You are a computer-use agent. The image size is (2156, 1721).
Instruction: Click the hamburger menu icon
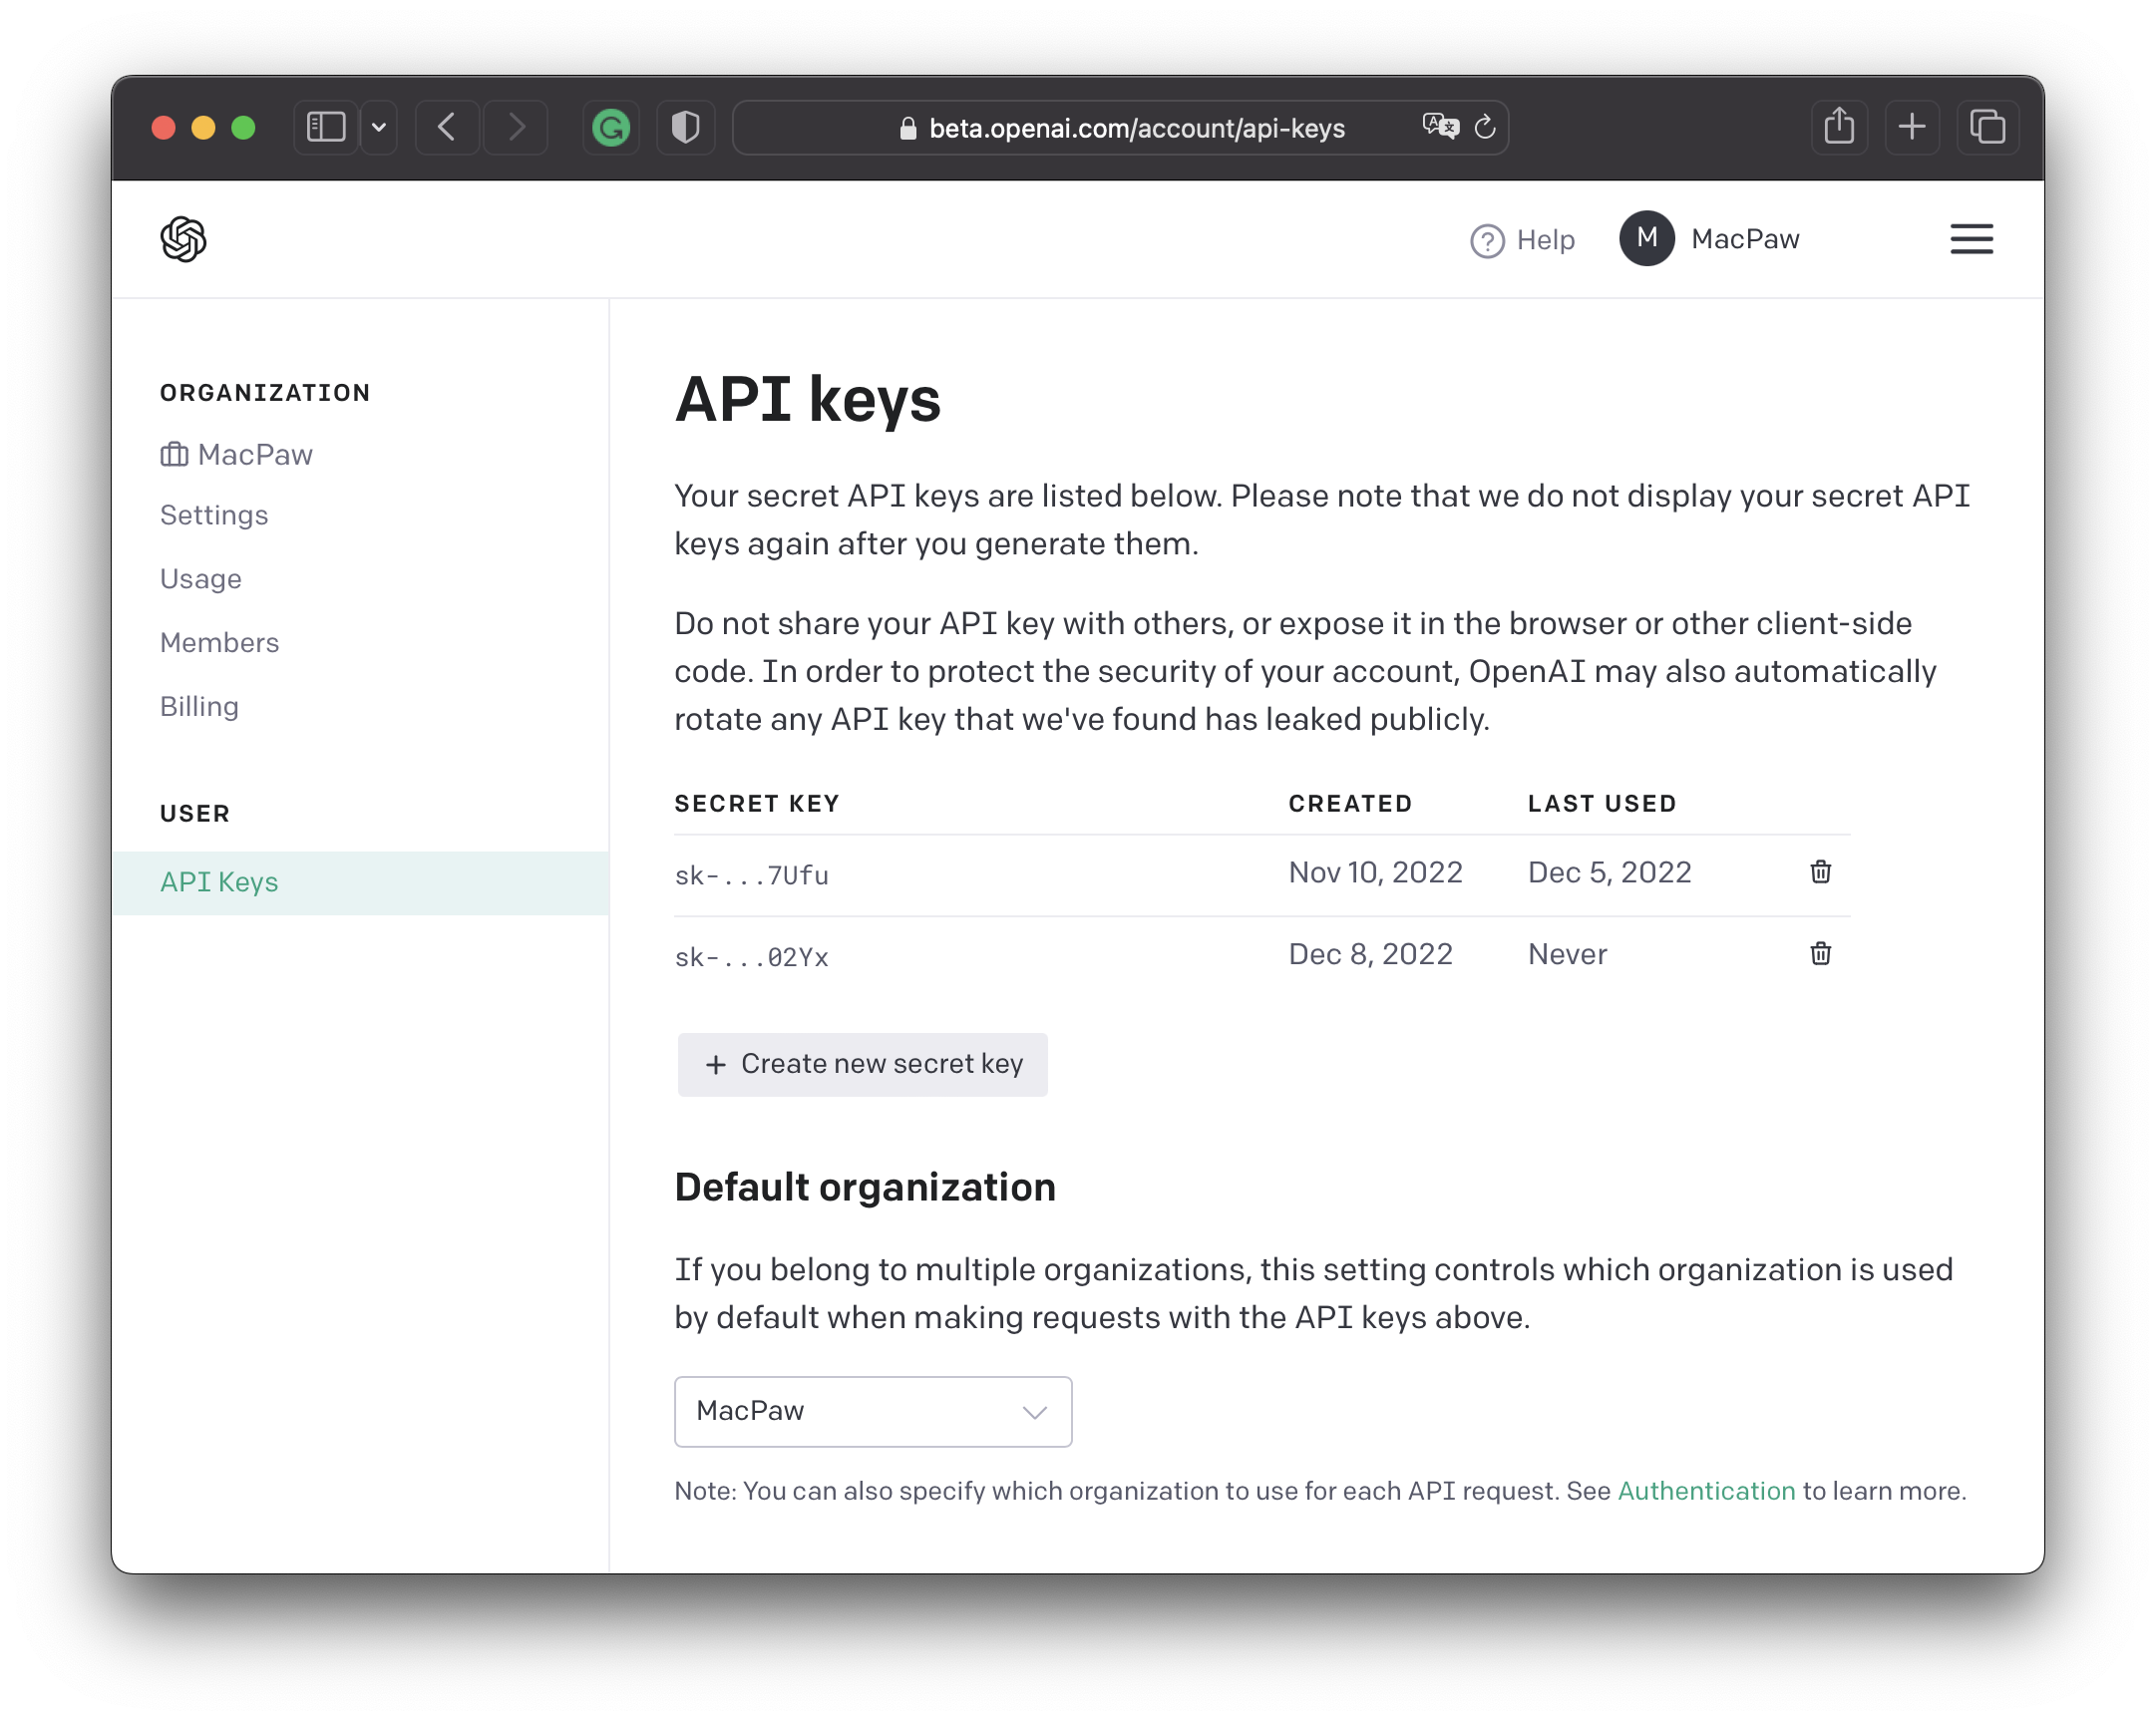pyautogui.click(x=1969, y=237)
